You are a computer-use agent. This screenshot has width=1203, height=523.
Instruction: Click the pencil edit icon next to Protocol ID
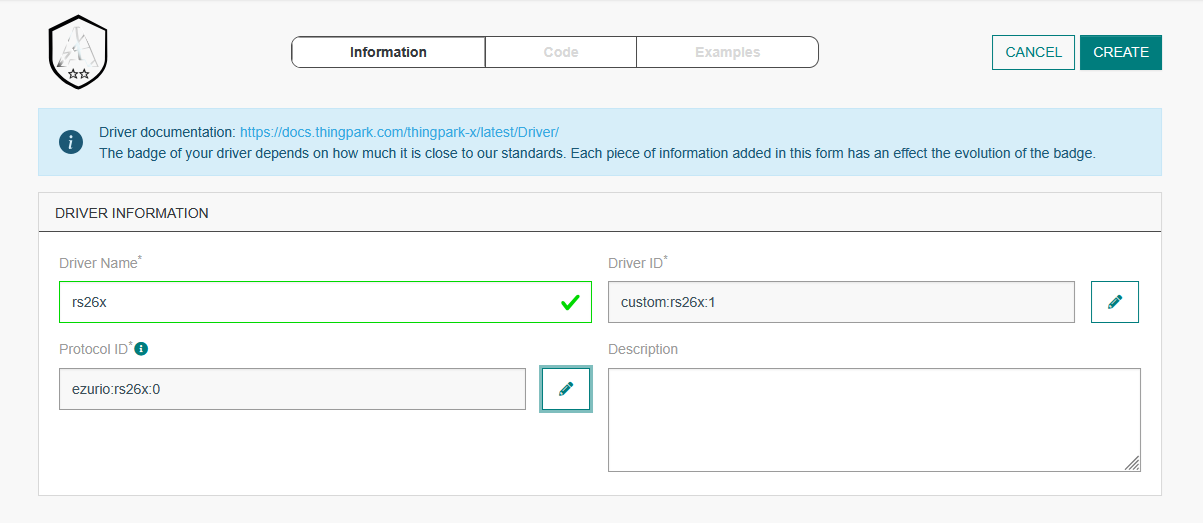coord(566,389)
